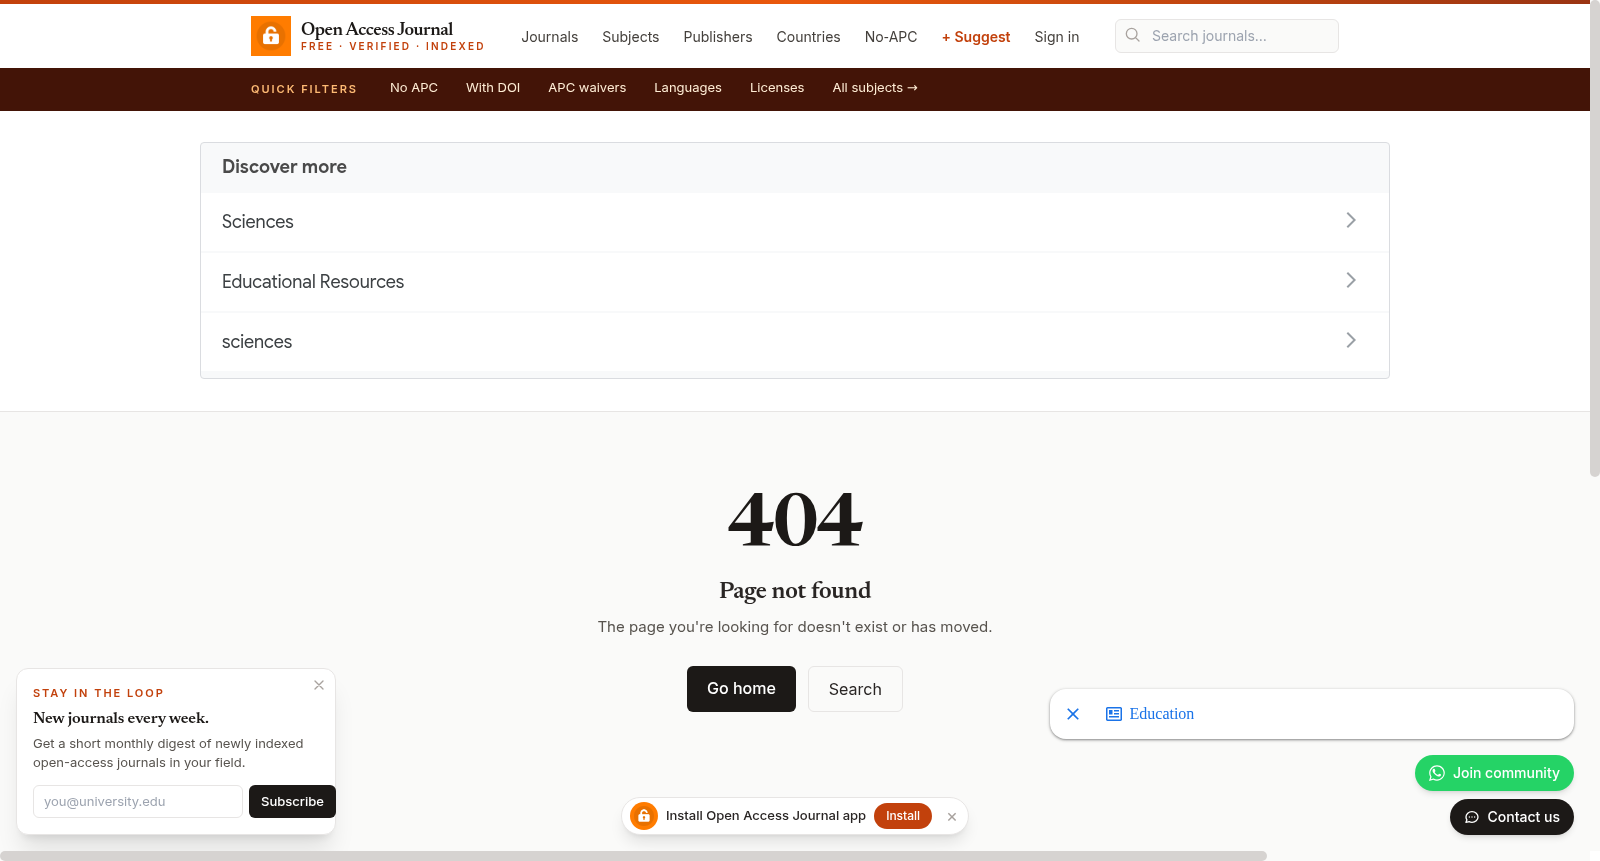Dismiss the install app banner
1600x861 pixels.
(952, 817)
